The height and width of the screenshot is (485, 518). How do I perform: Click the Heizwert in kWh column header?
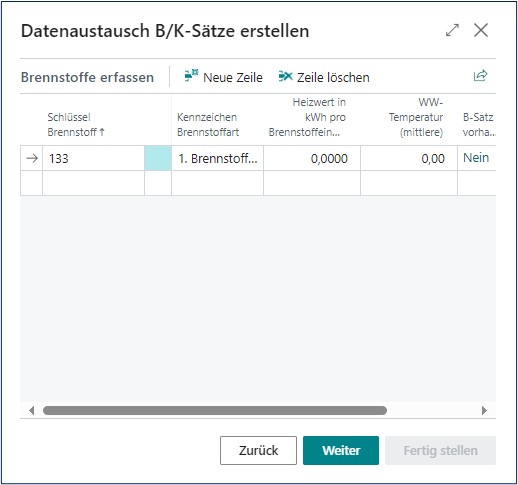(x=307, y=117)
